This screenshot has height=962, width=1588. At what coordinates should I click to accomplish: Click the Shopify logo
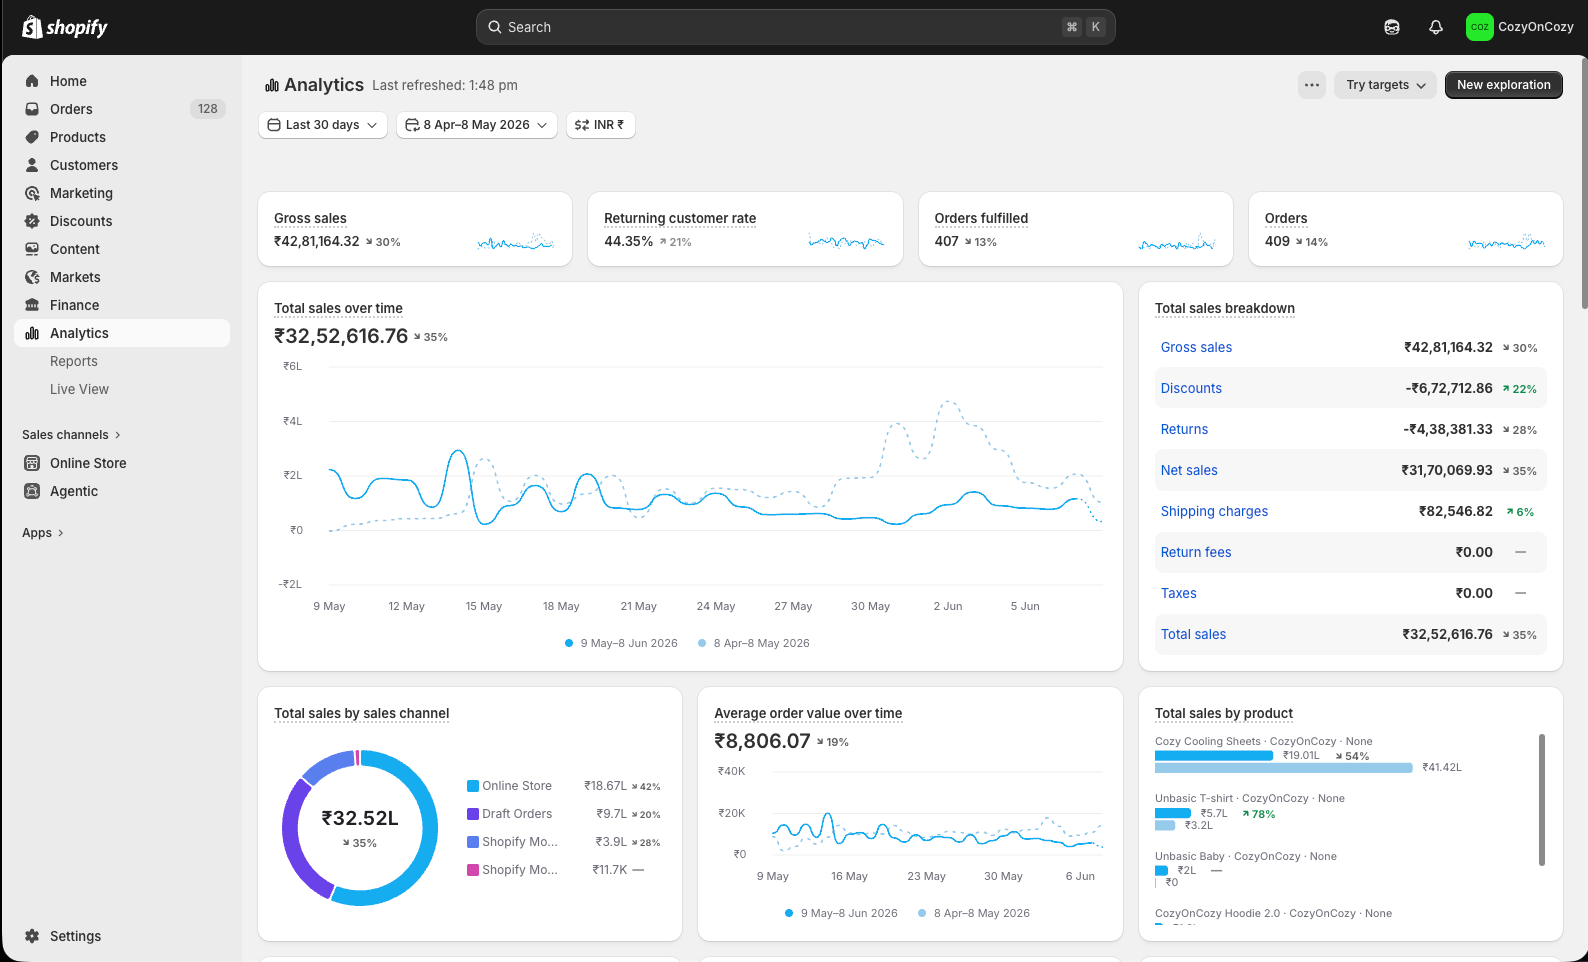[65, 27]
